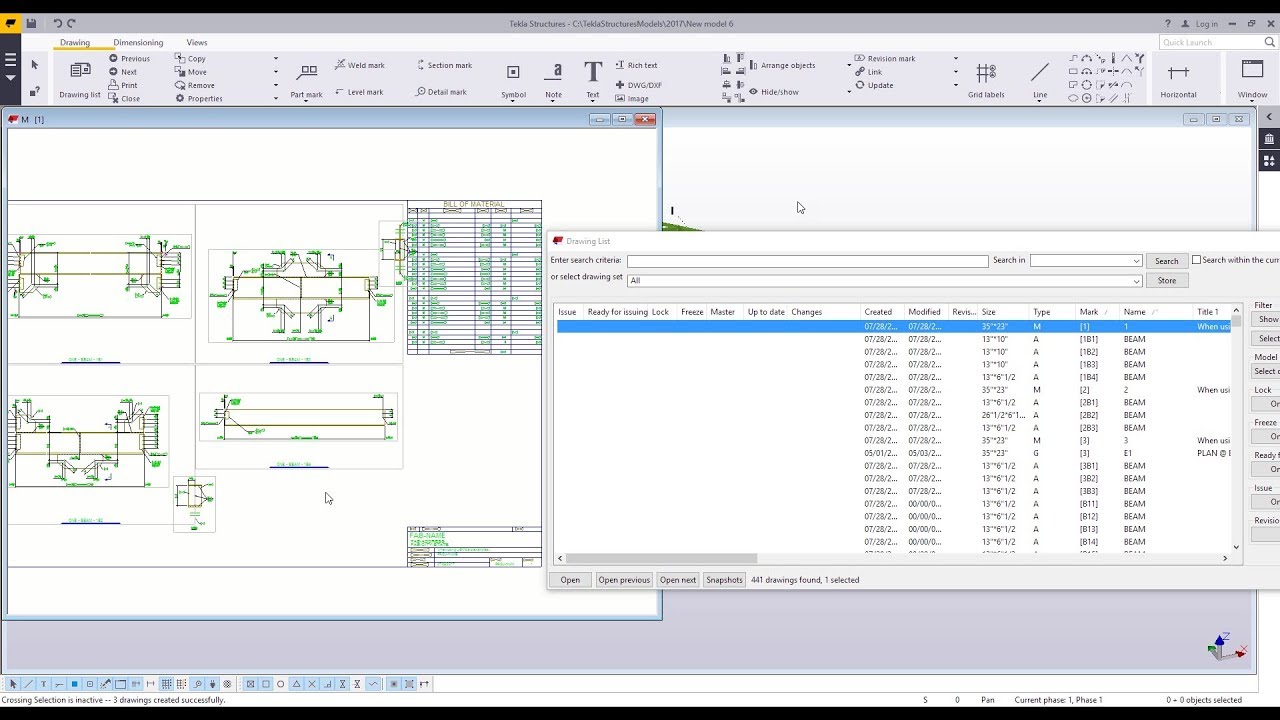Click the Open button in Drawing List
The height and width of the screenshot is (720, 1280).
point(570,580)
